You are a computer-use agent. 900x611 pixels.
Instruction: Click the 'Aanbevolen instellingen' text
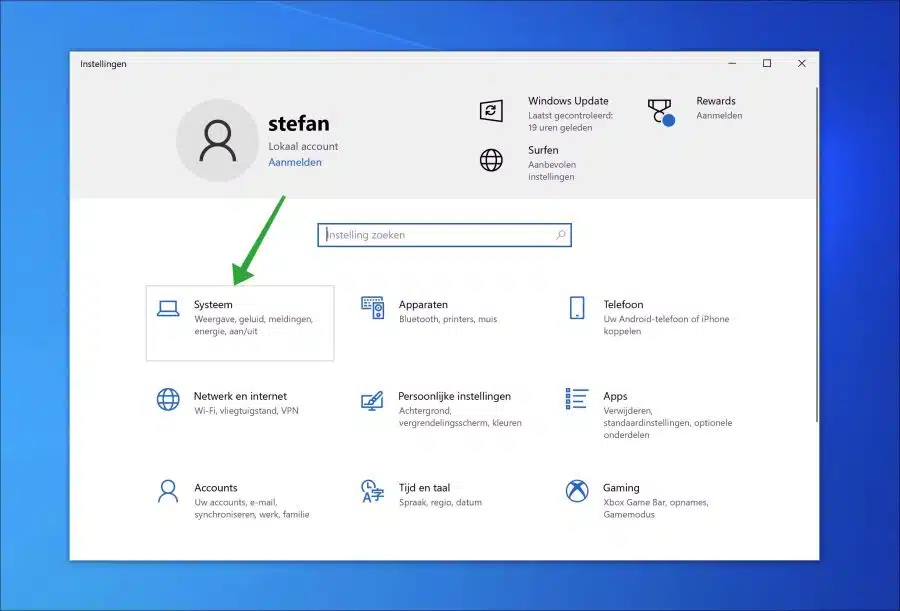coord(552,171)
